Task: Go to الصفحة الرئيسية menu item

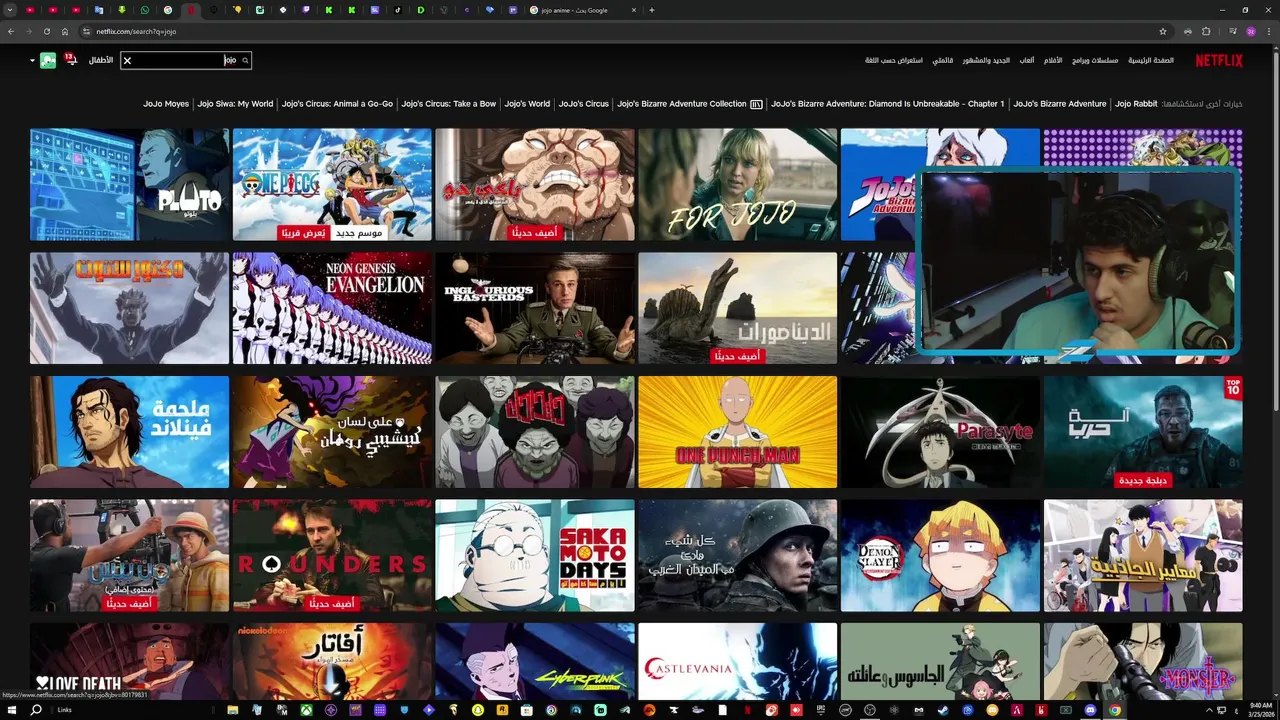Action: tap(1151, 60)
